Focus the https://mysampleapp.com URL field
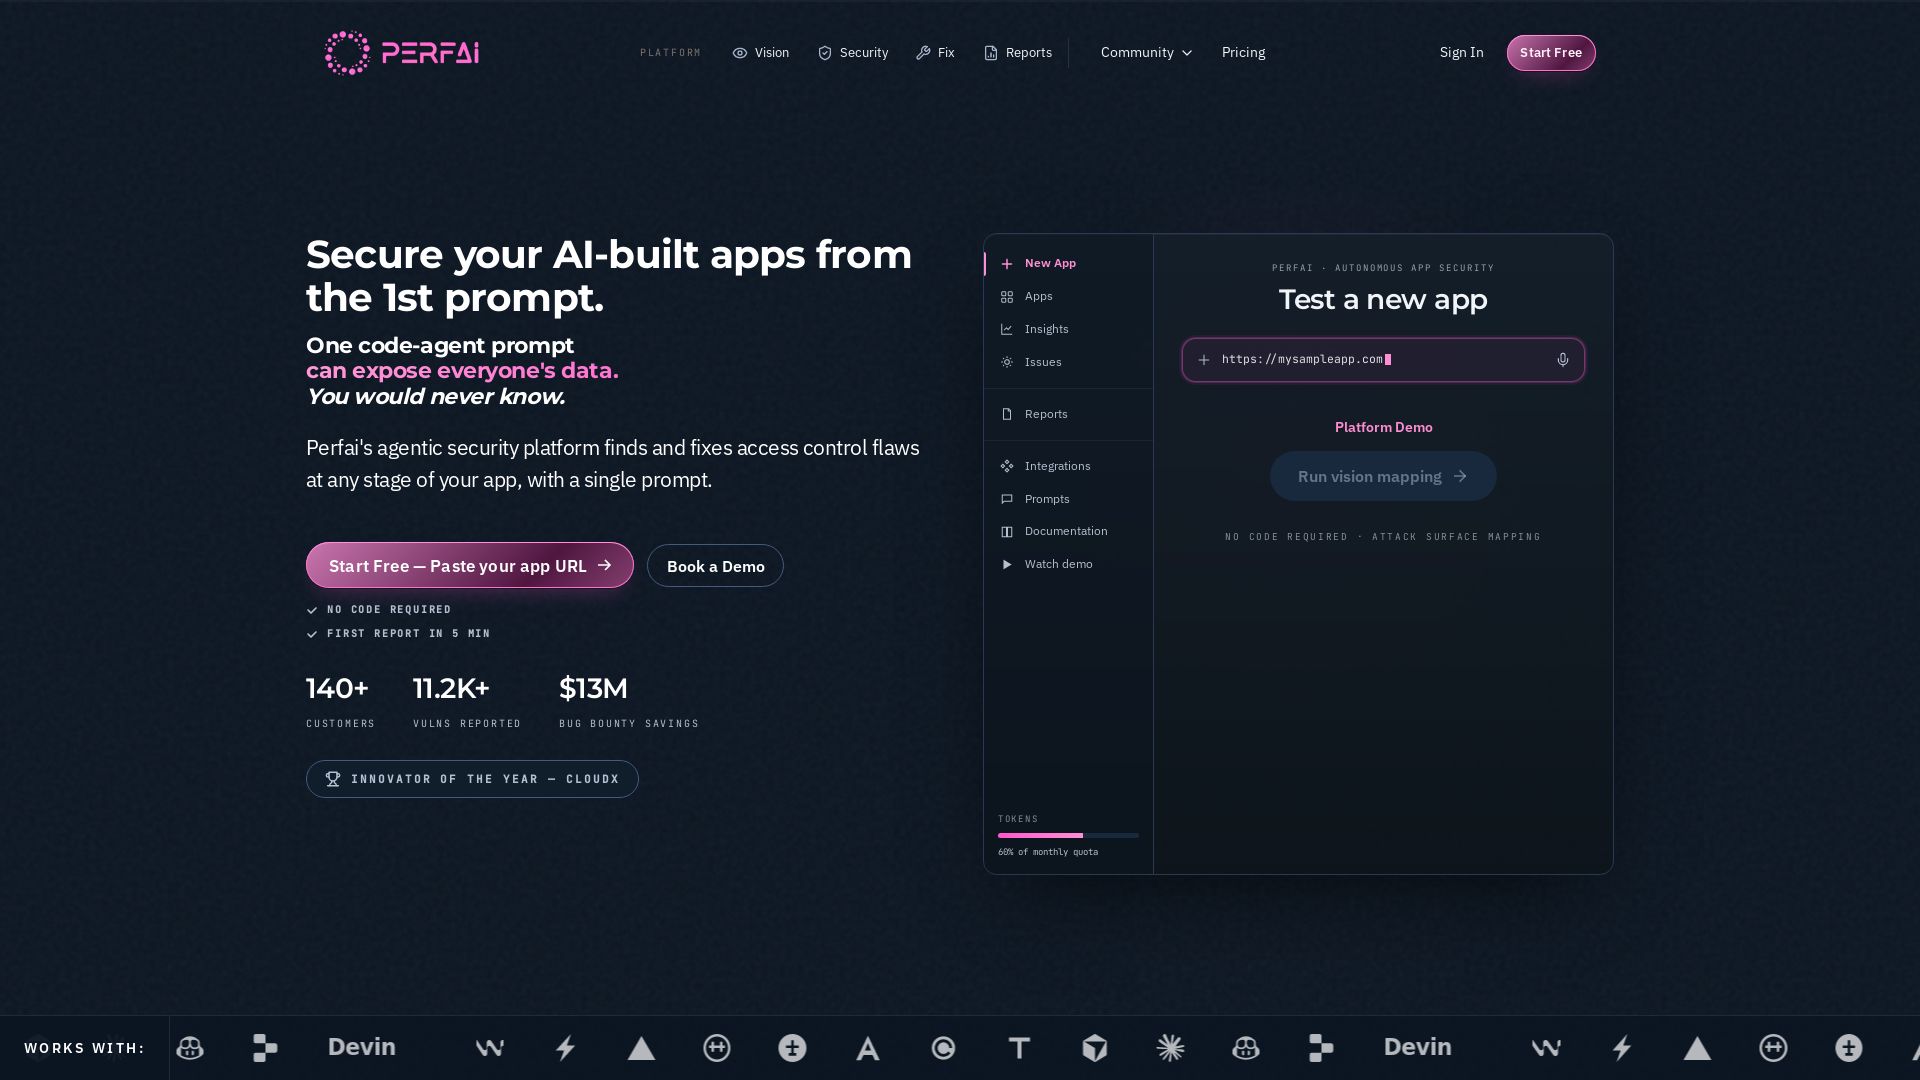 1383,360
